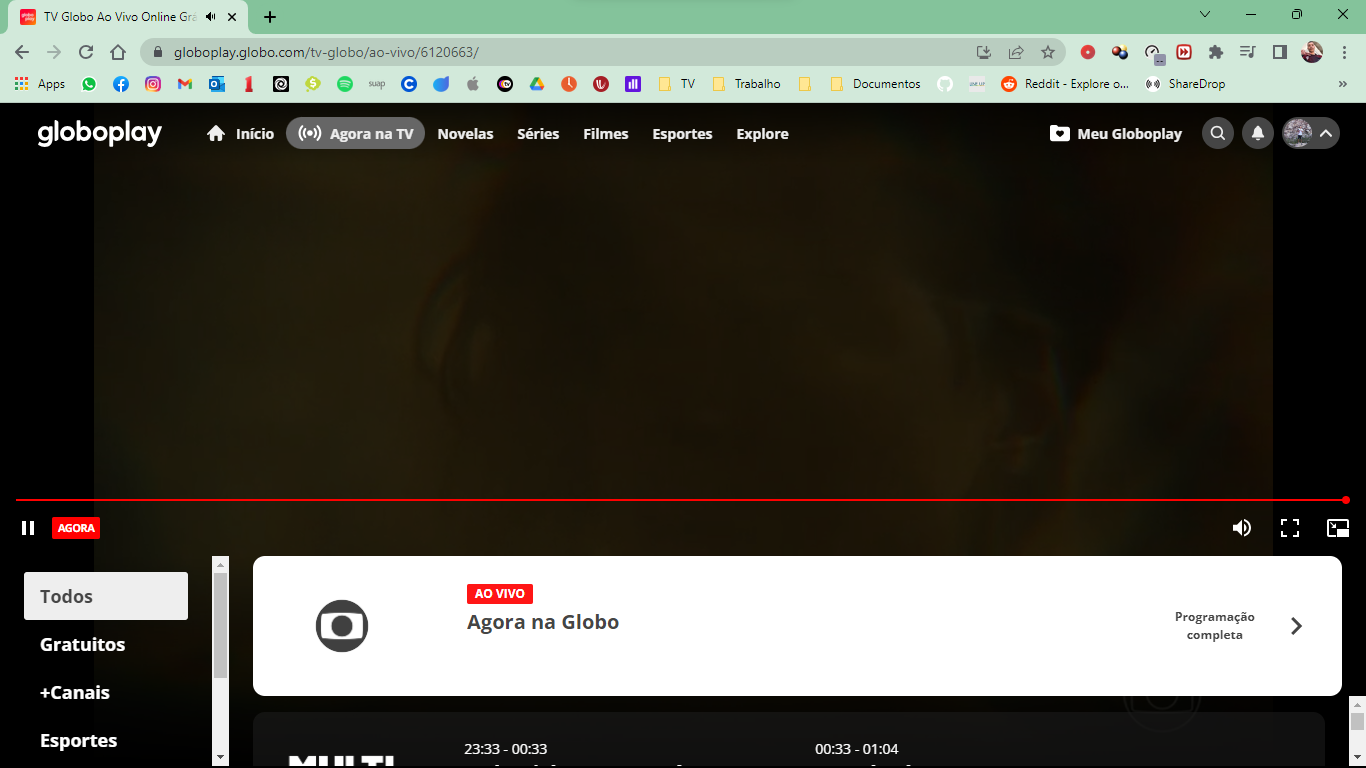Open the notifications bell

tap(1258, 133)
